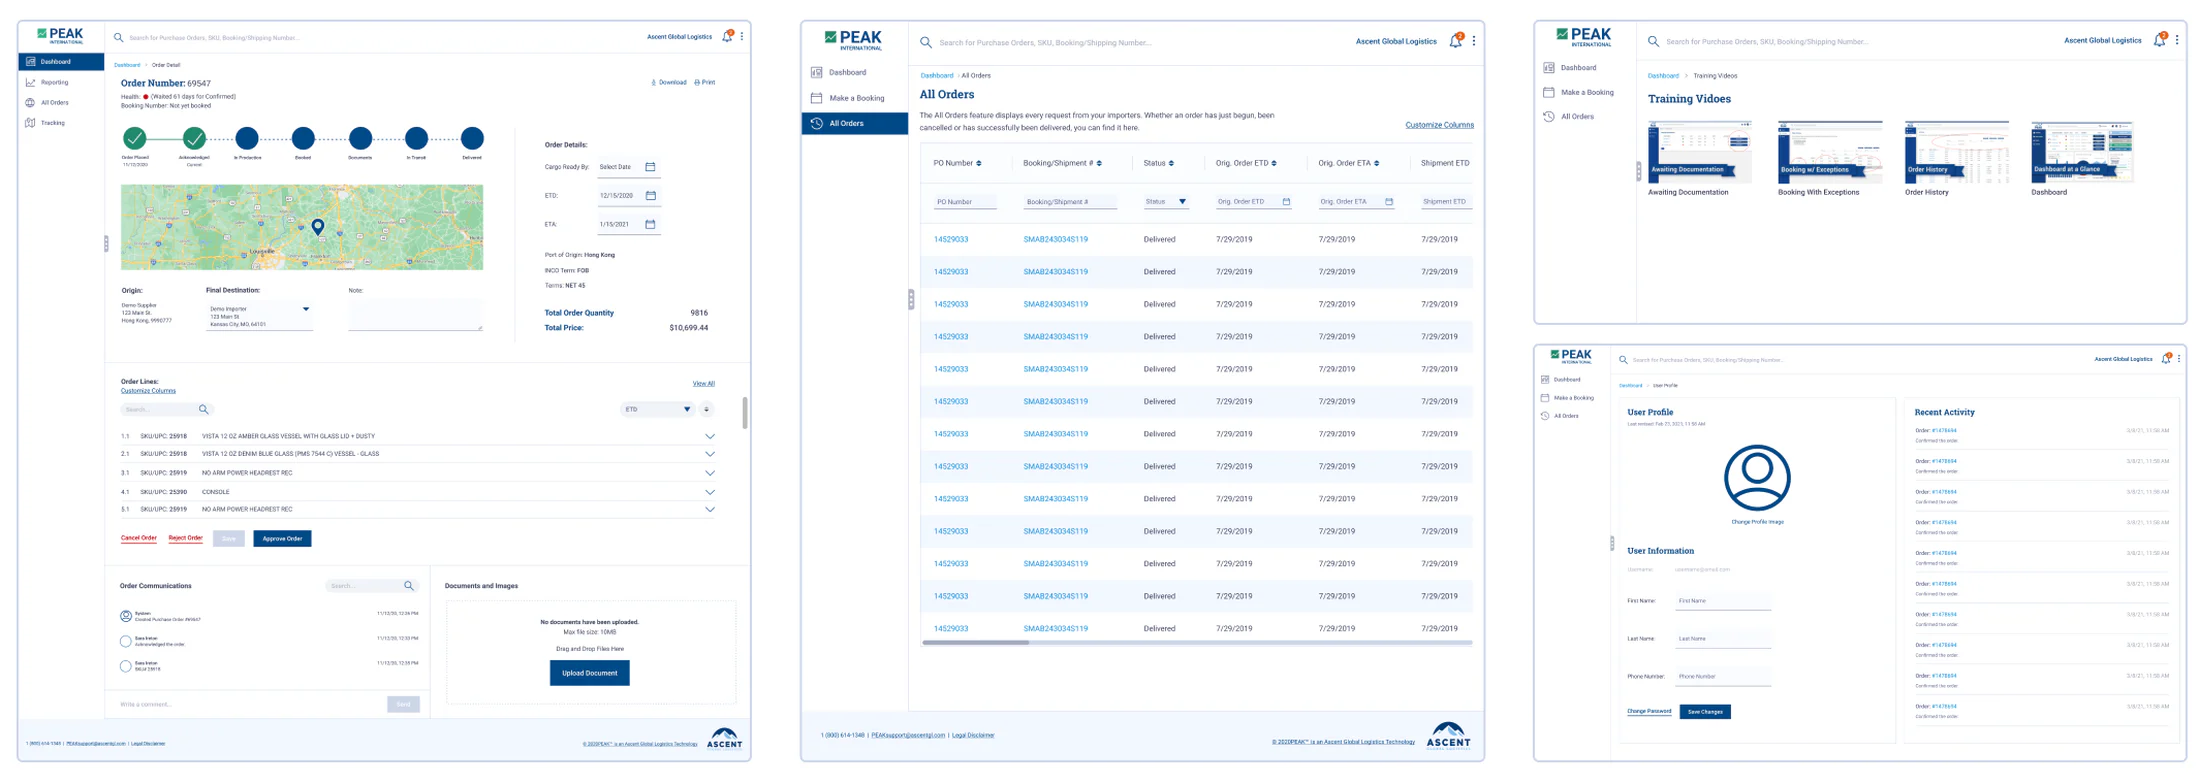The image size is (2200, 784).
Task: Click In Production progress step circle
Action: [x=247, y=138]
